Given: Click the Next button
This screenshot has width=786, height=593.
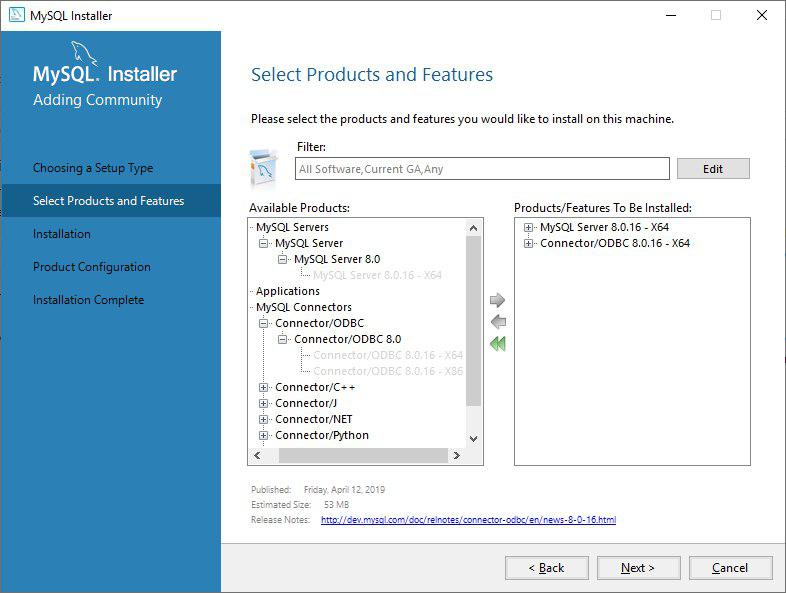Looking at the screenshot, I should (638, 567).
